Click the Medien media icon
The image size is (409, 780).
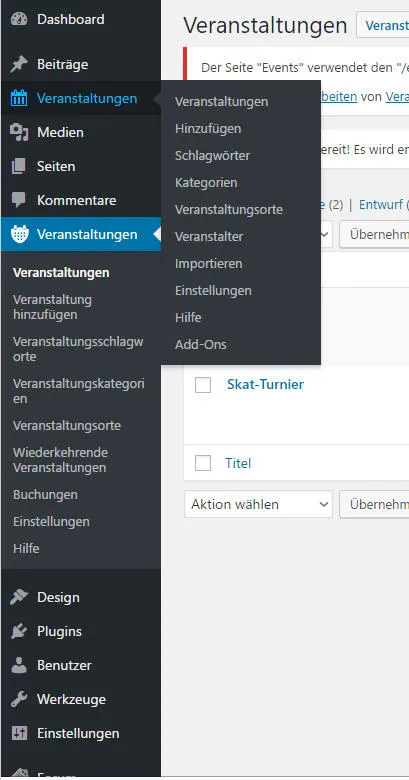point(19,133)
